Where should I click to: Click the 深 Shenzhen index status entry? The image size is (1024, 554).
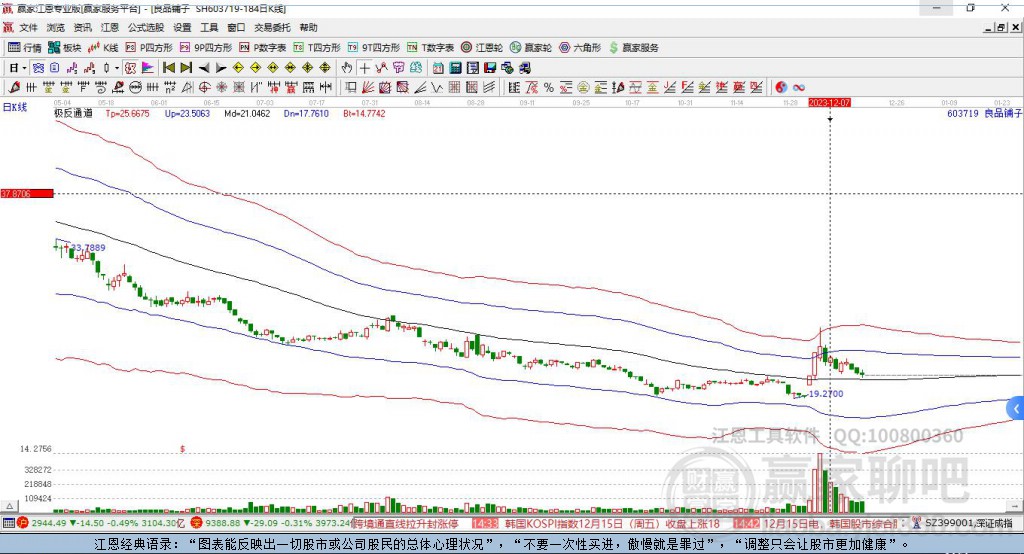pos(270,523)
